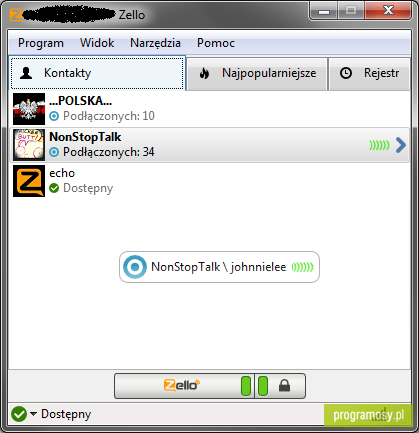Switch to the Kontakty tab
The width and height of the screenshot is (419, 433).
tap(97, 73)
